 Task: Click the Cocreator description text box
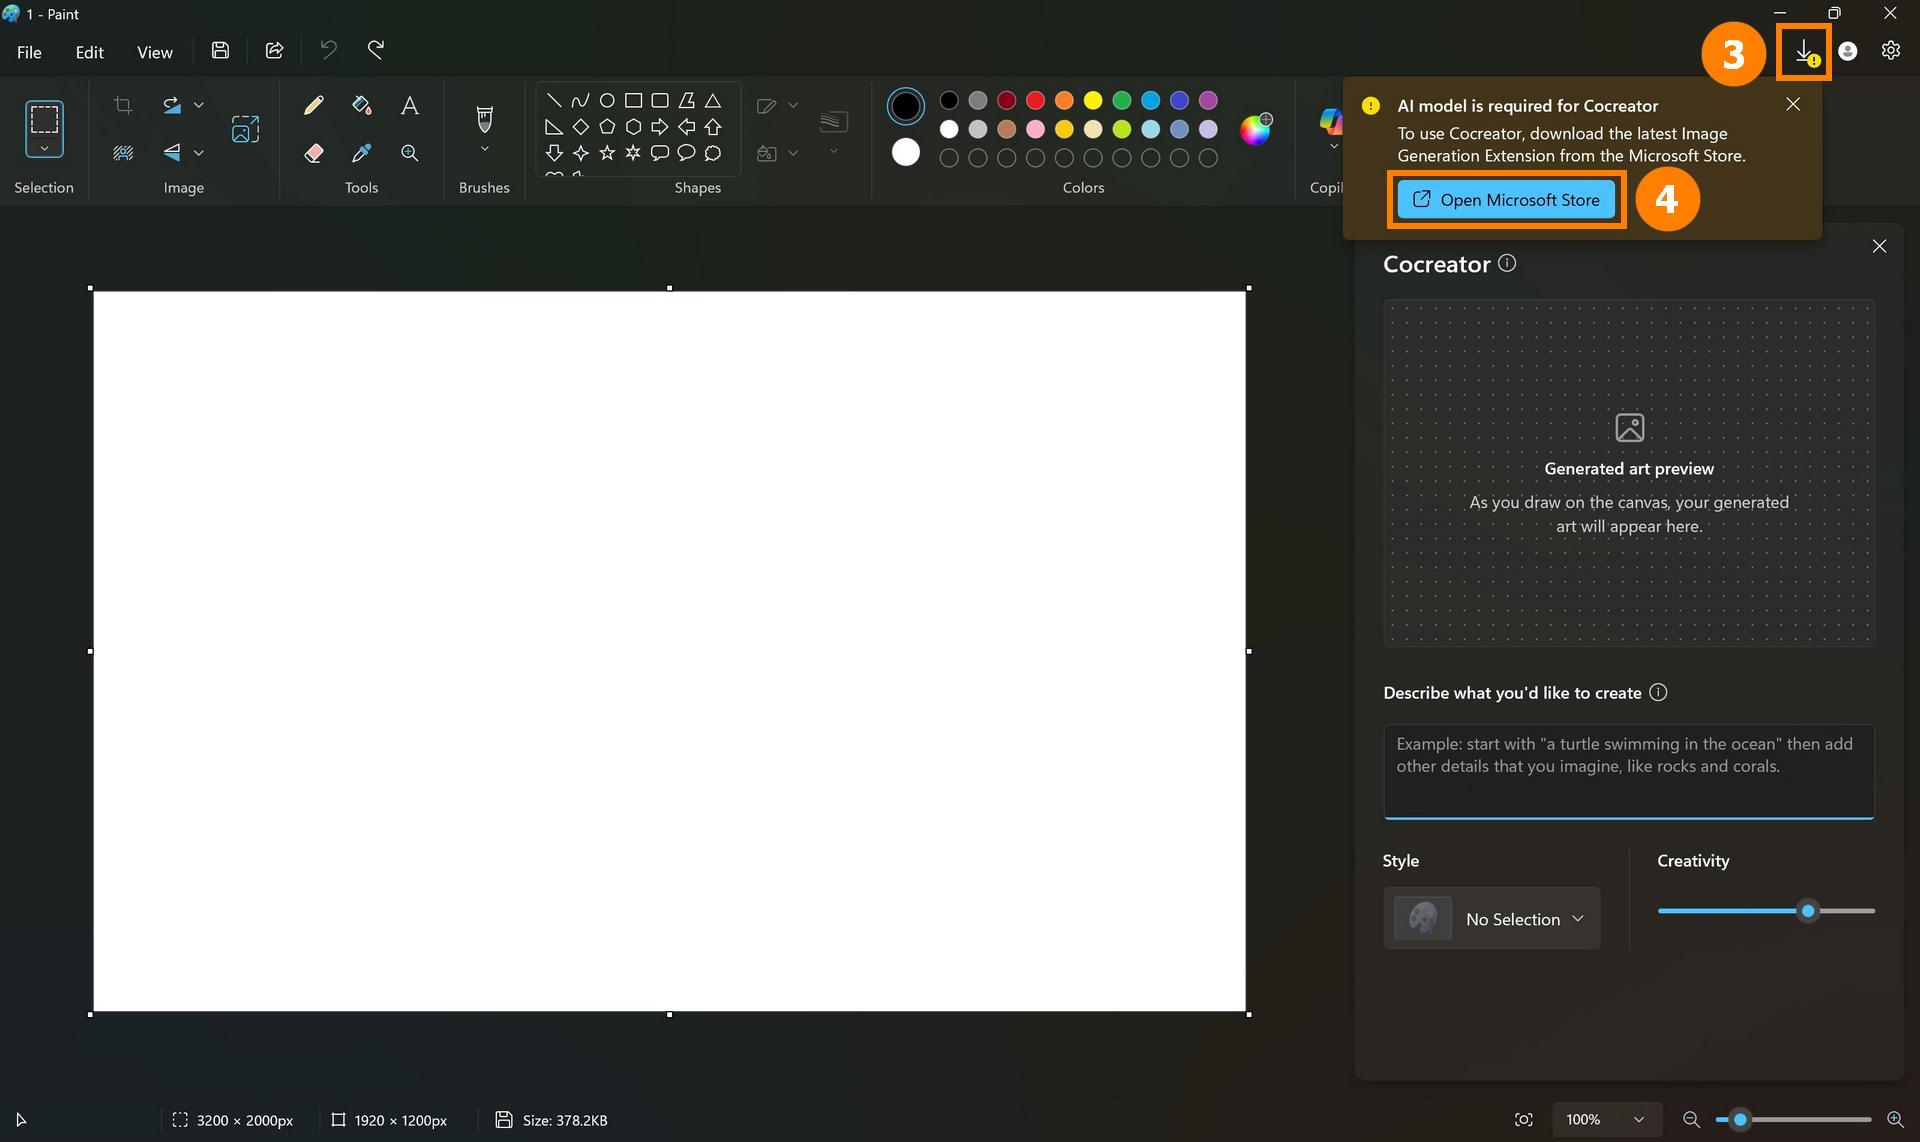pyautogui.click(x=1628, y=770)
